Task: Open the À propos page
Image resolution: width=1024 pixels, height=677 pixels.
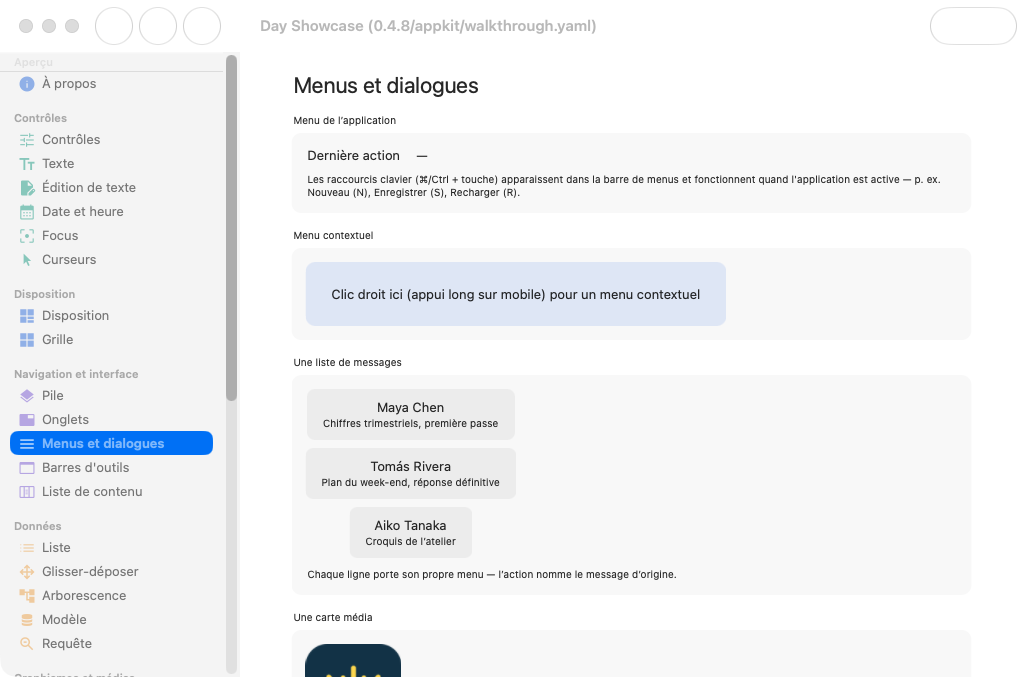Action: 112,84
